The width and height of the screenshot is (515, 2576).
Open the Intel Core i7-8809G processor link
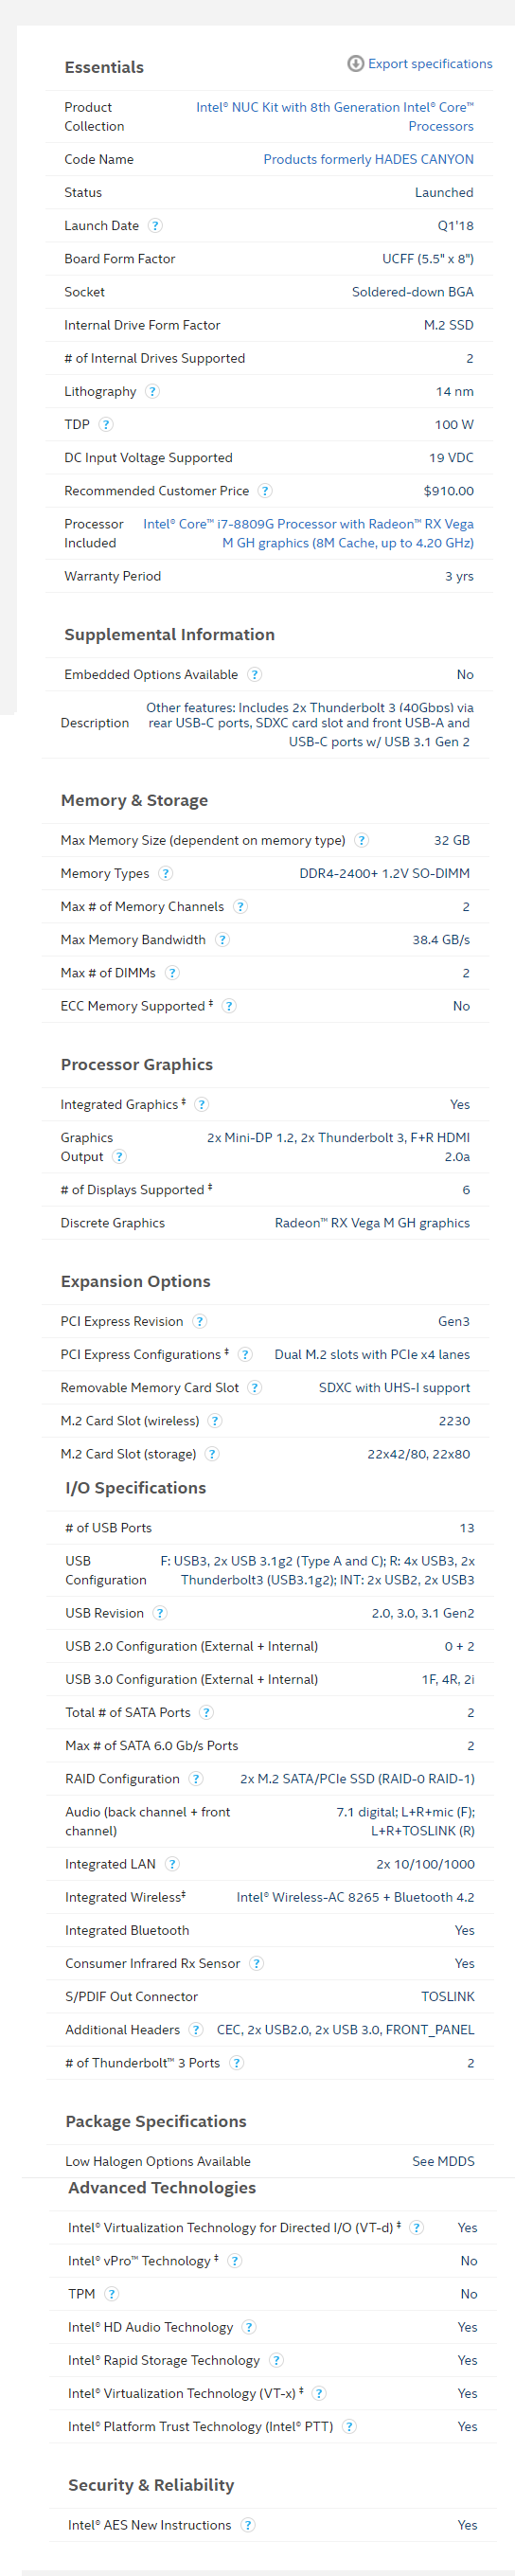309,534
